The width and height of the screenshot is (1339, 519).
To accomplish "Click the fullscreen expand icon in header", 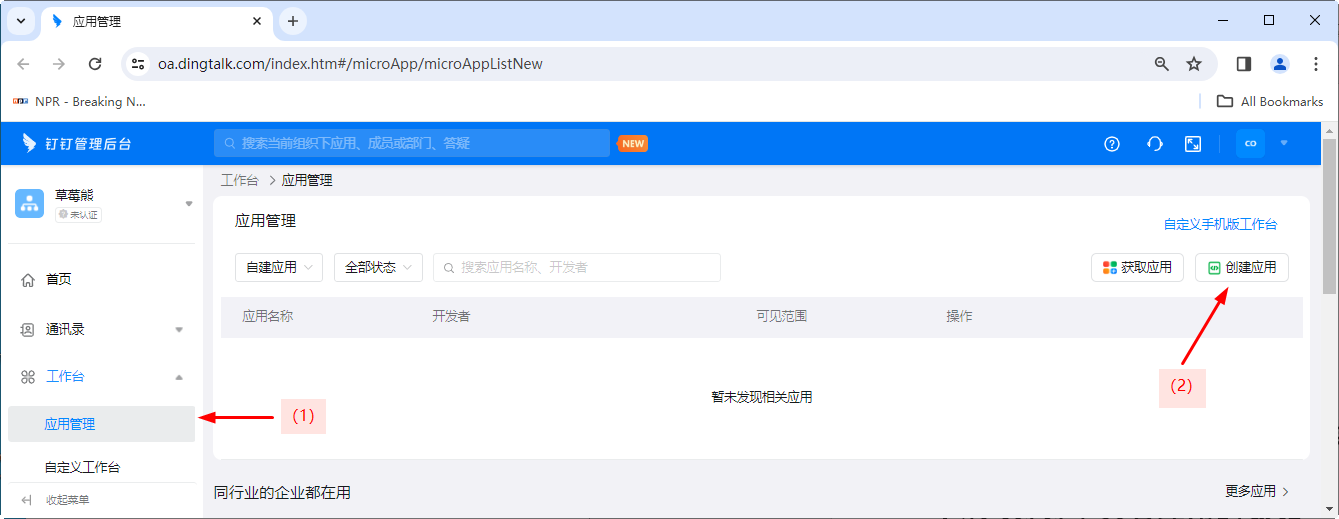I will 1193,144.
